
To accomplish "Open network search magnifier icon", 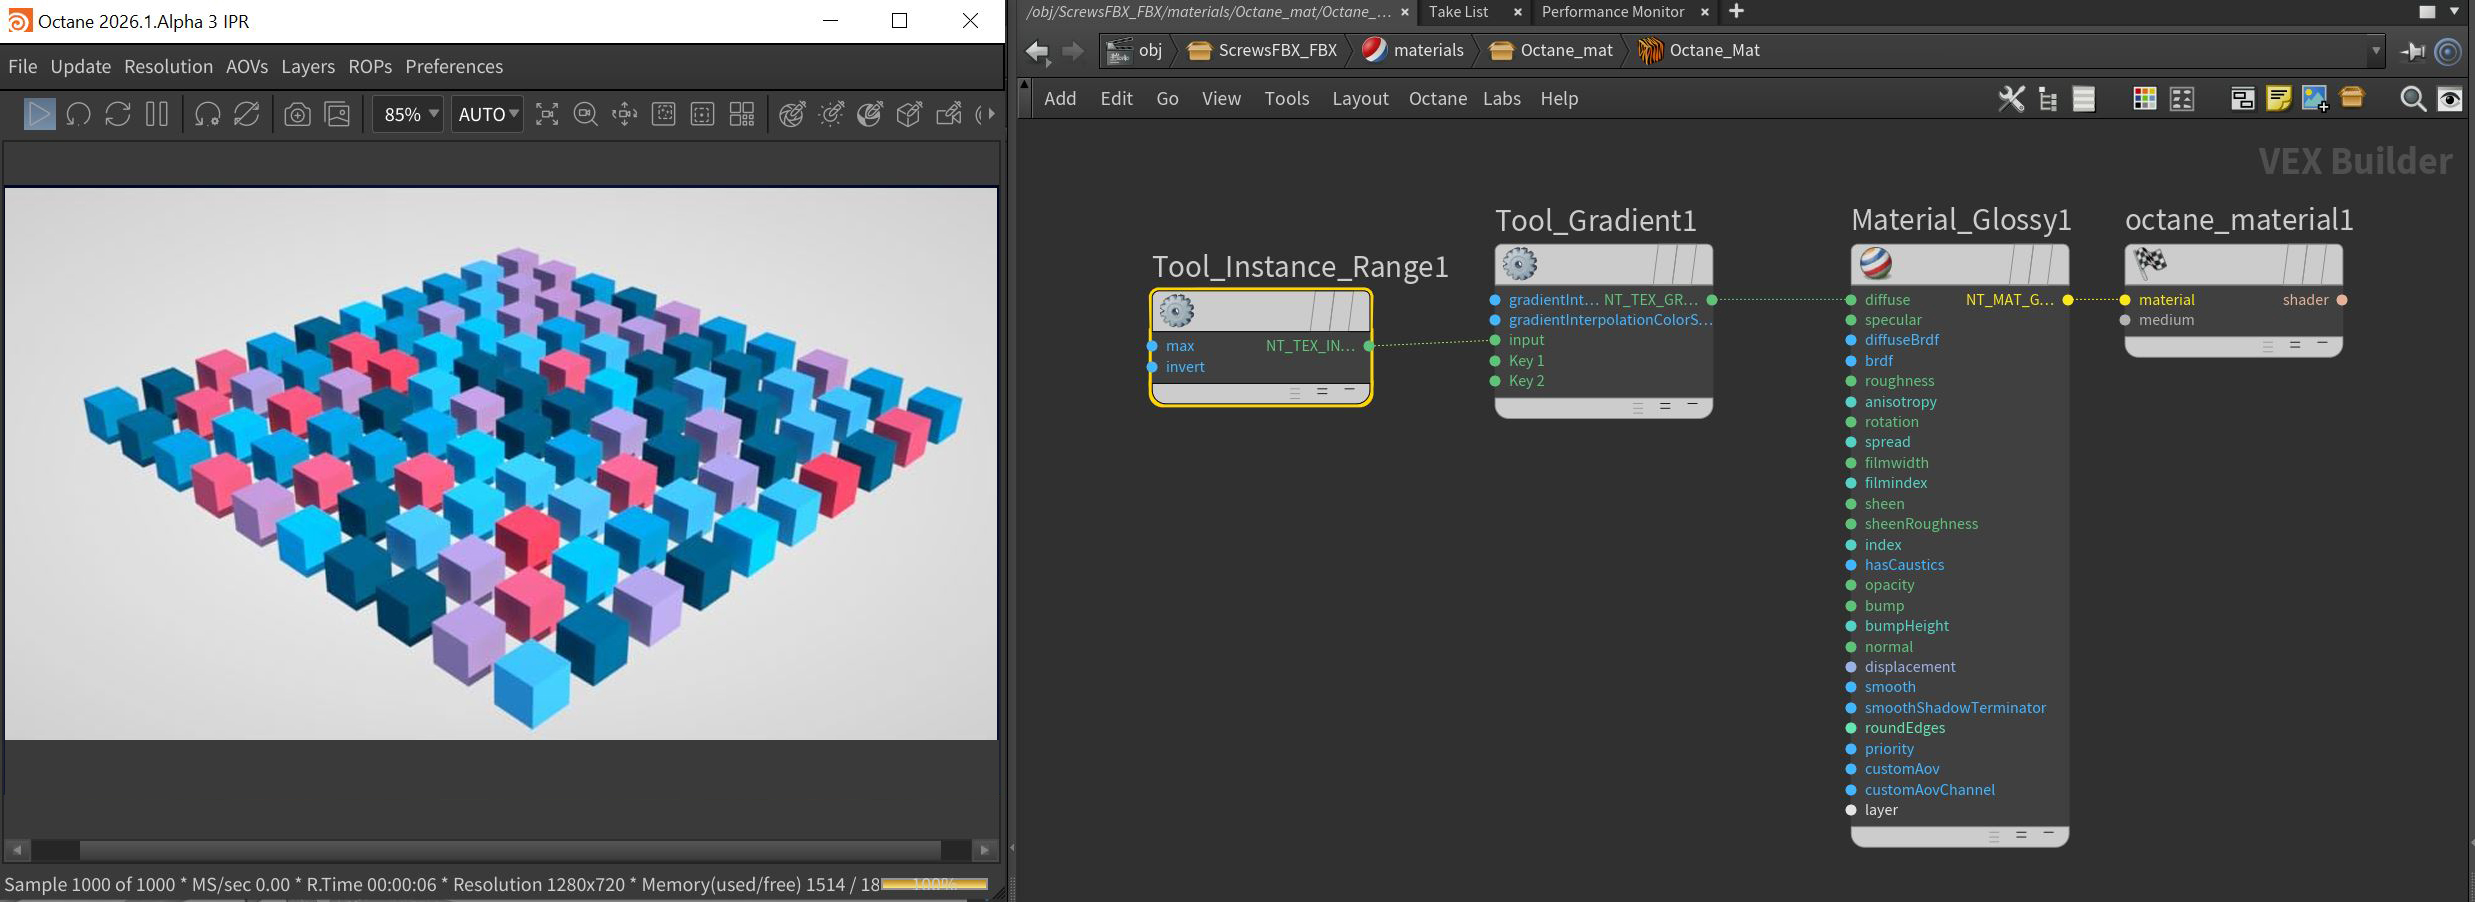I will pyautogui.click(x=2413, y=98).
